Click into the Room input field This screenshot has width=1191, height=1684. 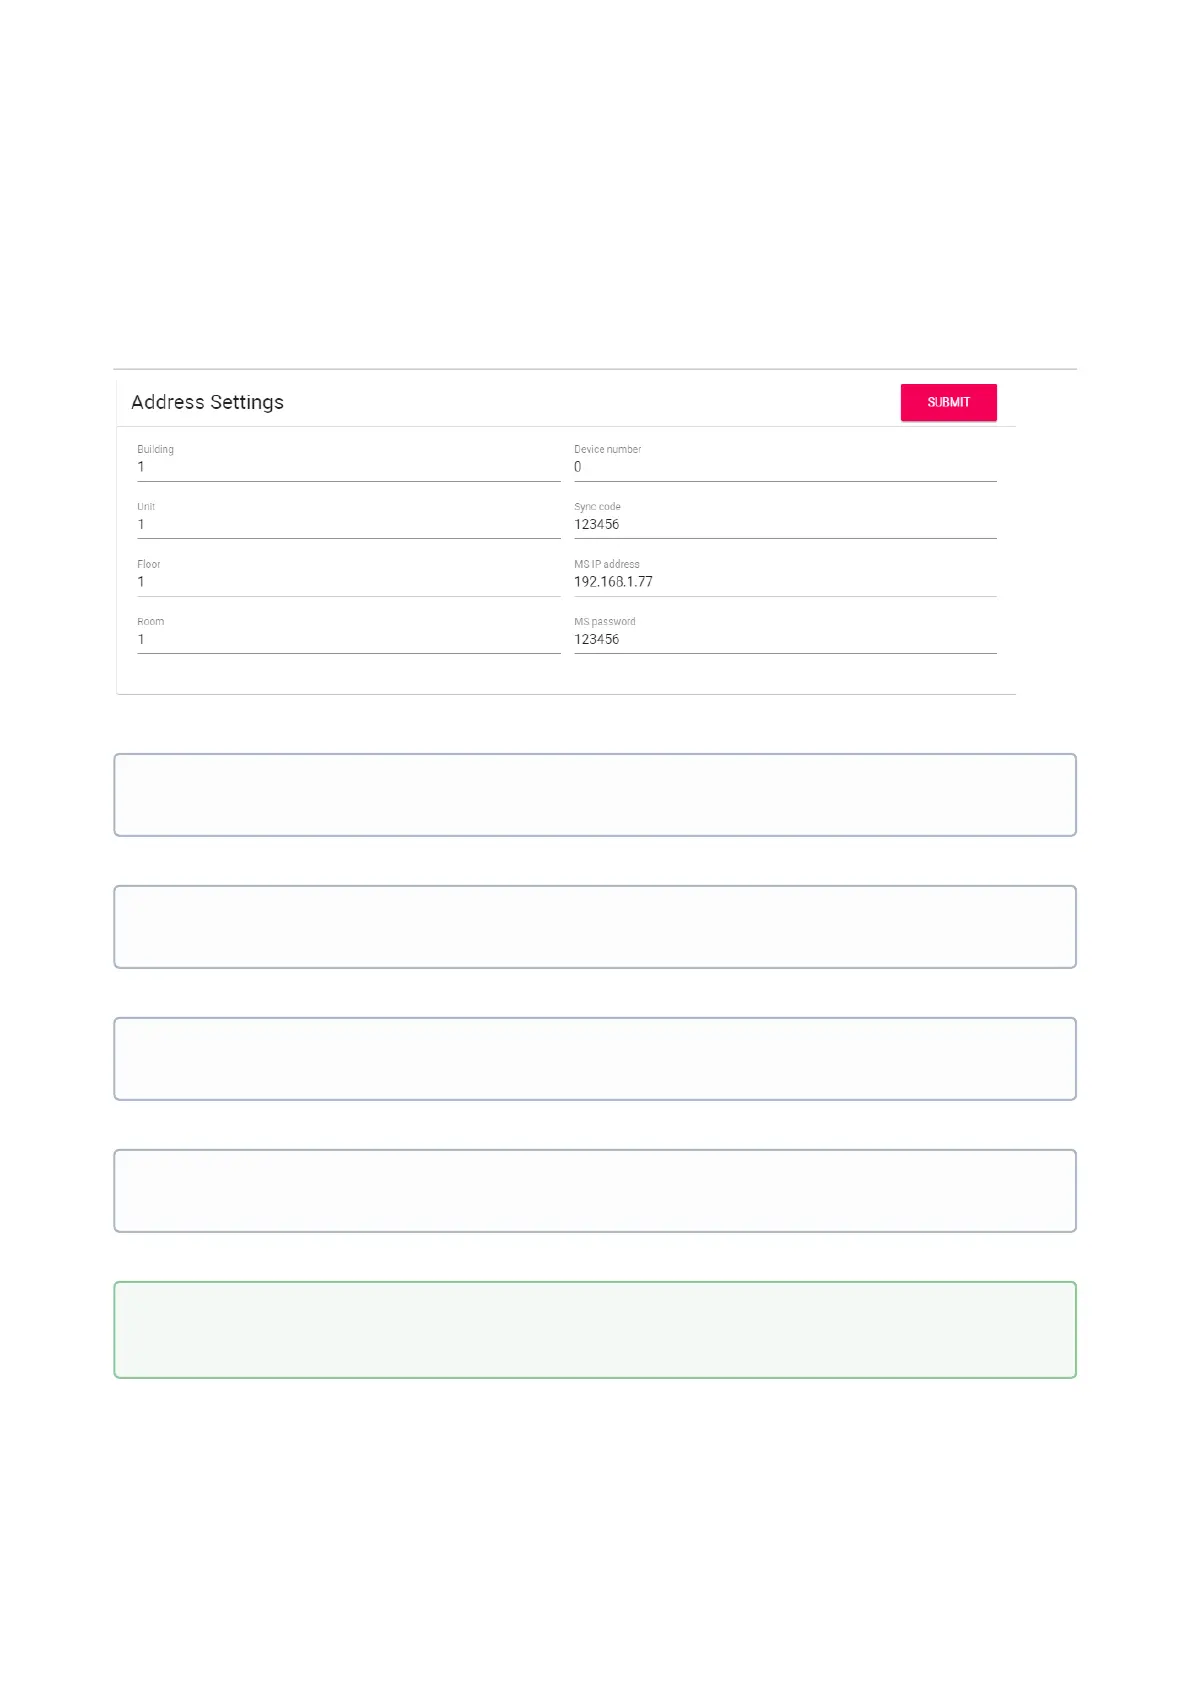click(347, 639)
